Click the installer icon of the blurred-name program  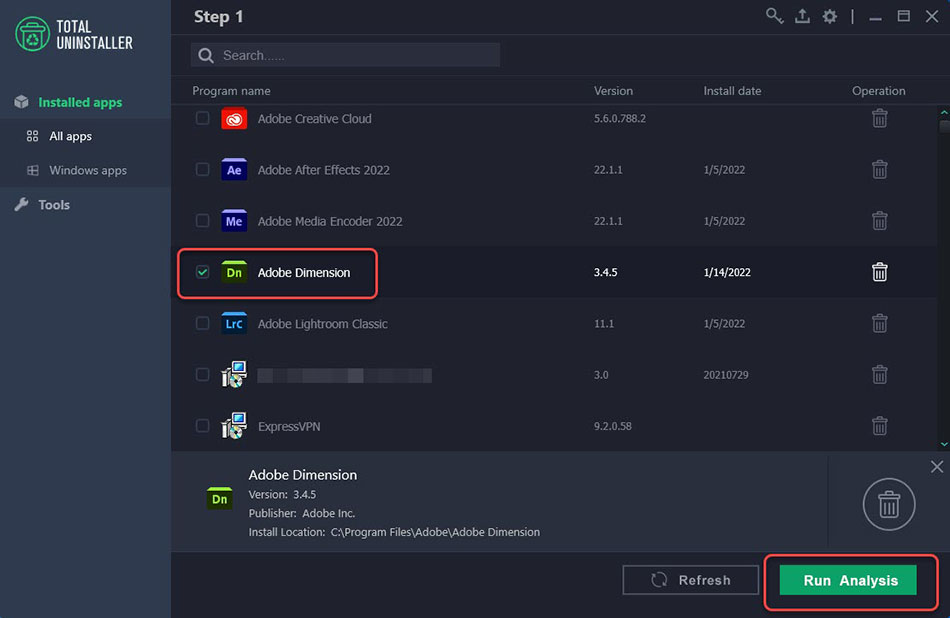coord(234,374)
